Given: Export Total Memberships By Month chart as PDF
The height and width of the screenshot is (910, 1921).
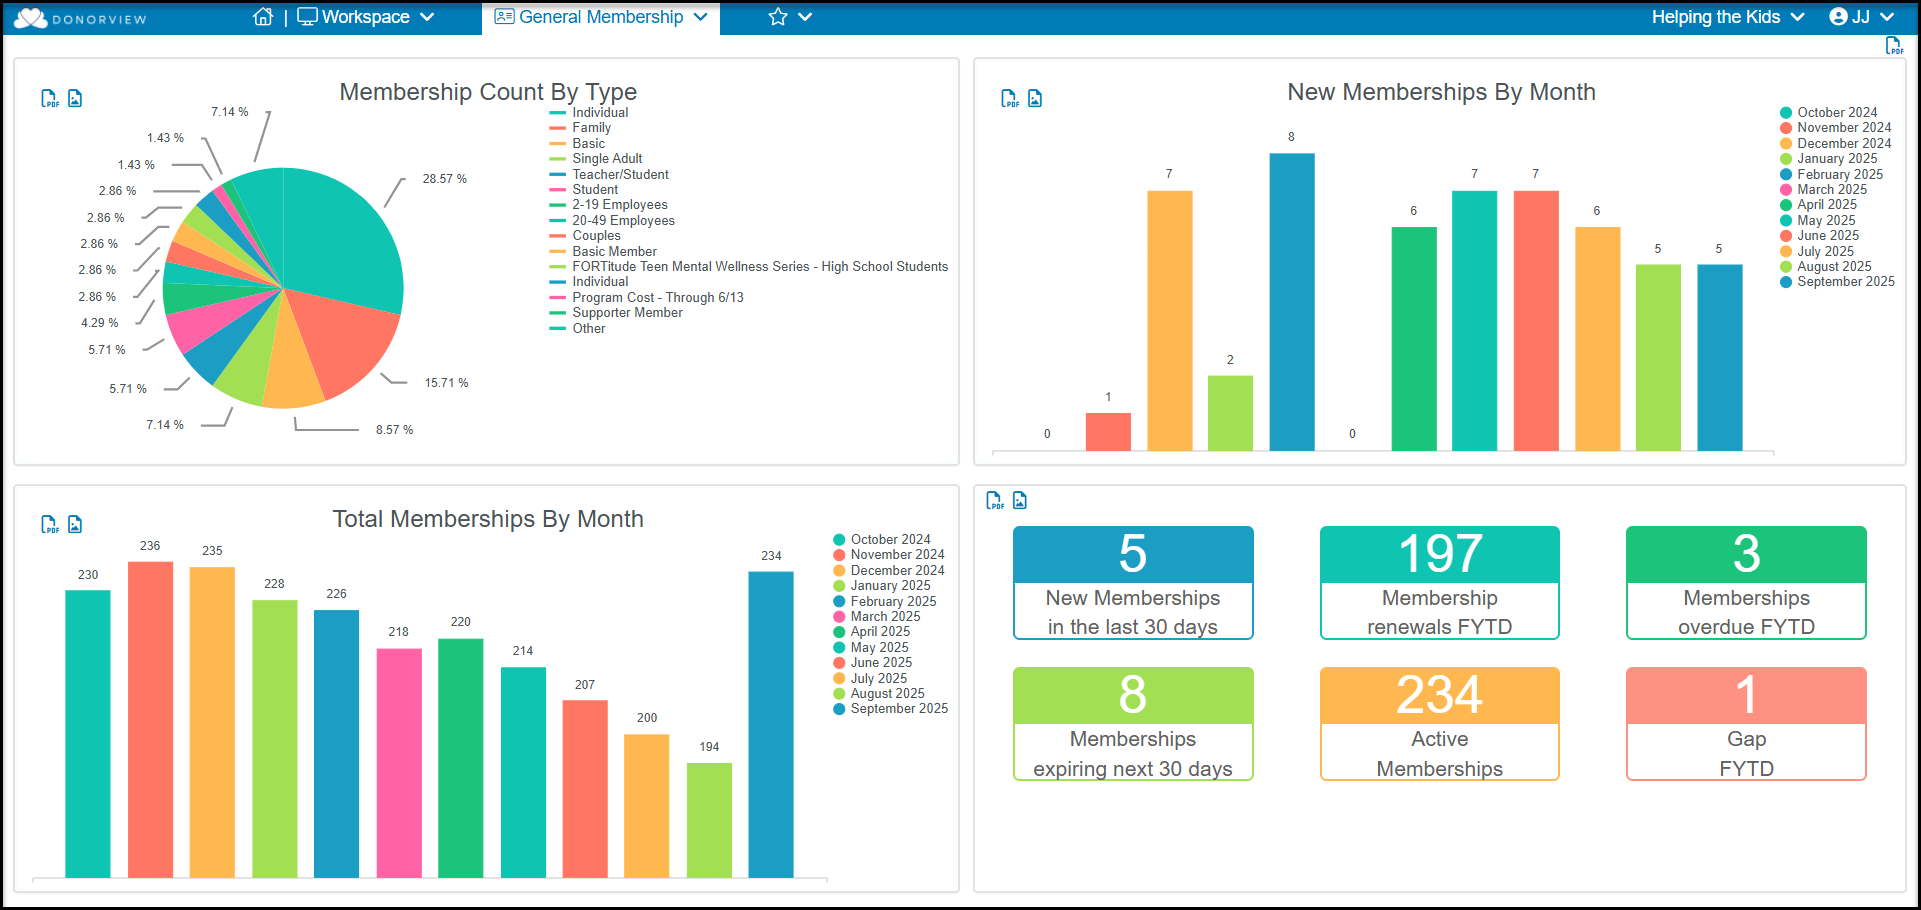Looking at the screenshot, I should coord(50,524).
